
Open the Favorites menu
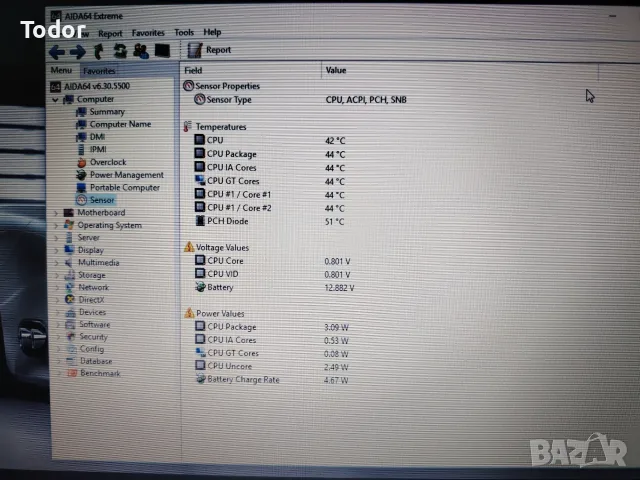[148, 33]
